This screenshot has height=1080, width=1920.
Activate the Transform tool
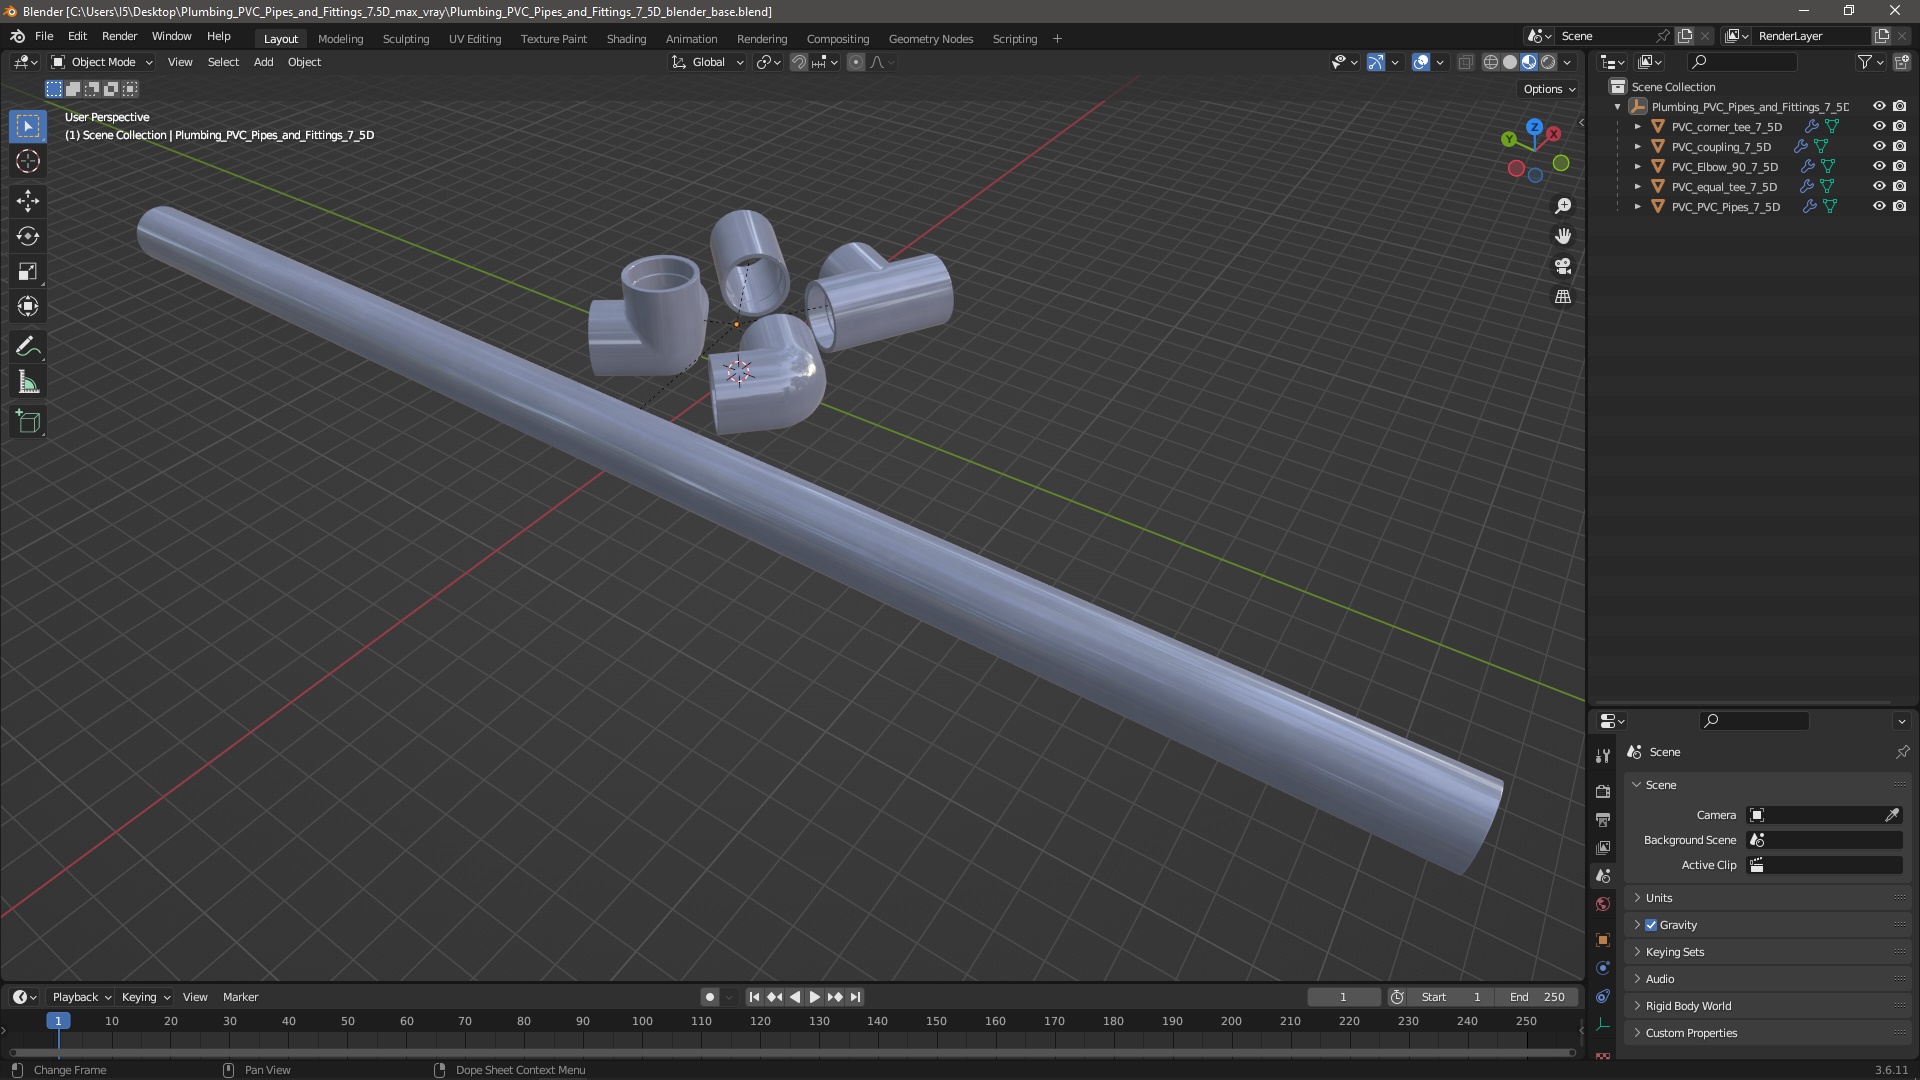coord(28,306)
